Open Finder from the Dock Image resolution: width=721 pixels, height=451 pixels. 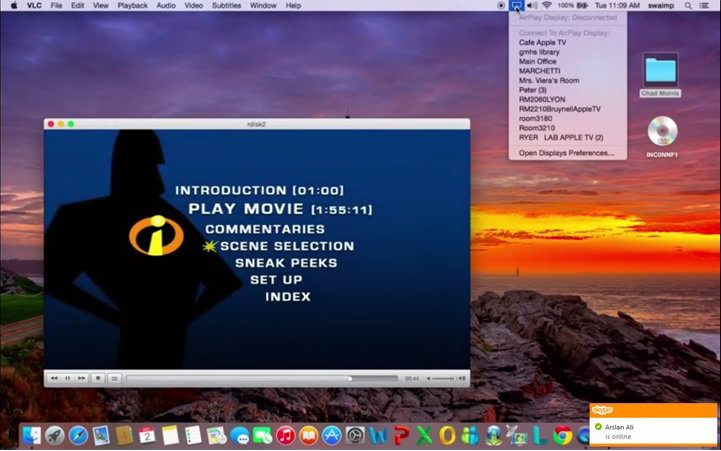32,435
